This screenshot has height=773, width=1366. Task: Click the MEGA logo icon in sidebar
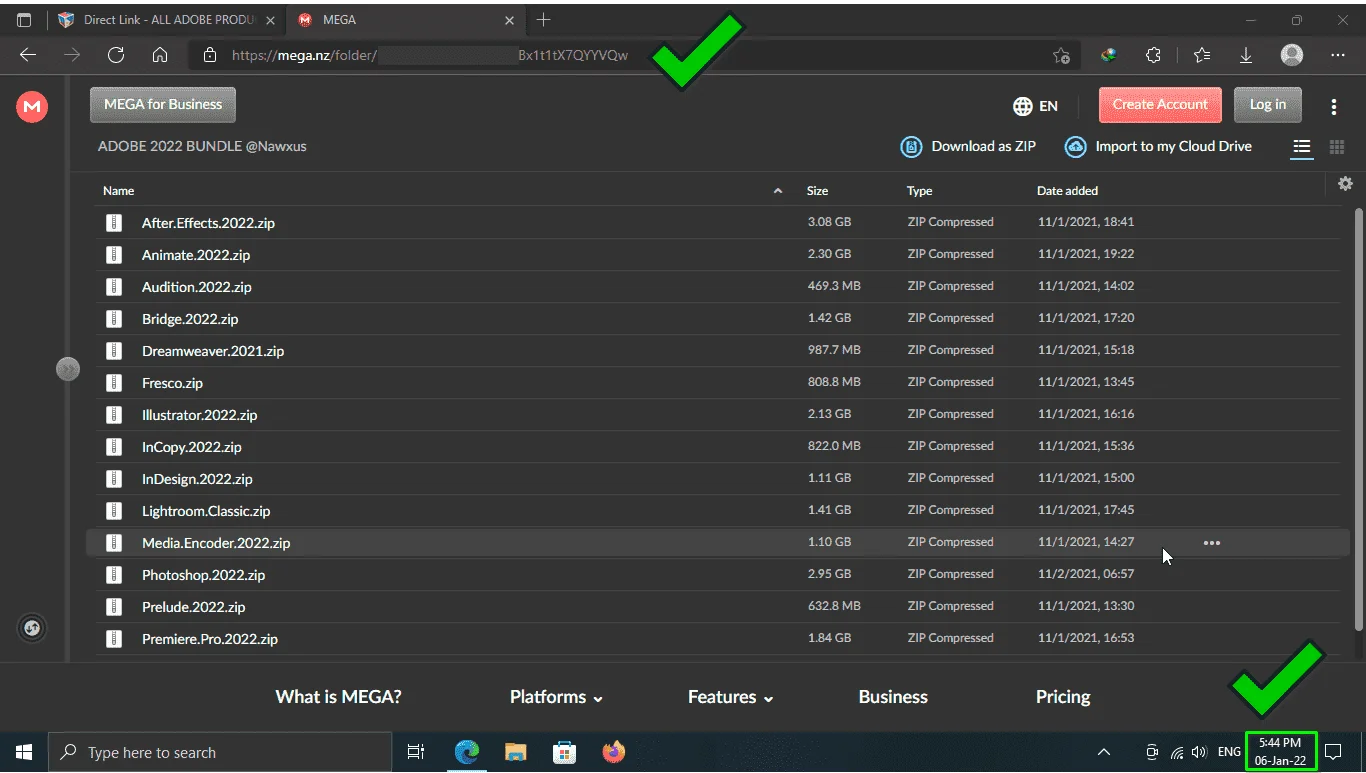[x=32, y=106]
